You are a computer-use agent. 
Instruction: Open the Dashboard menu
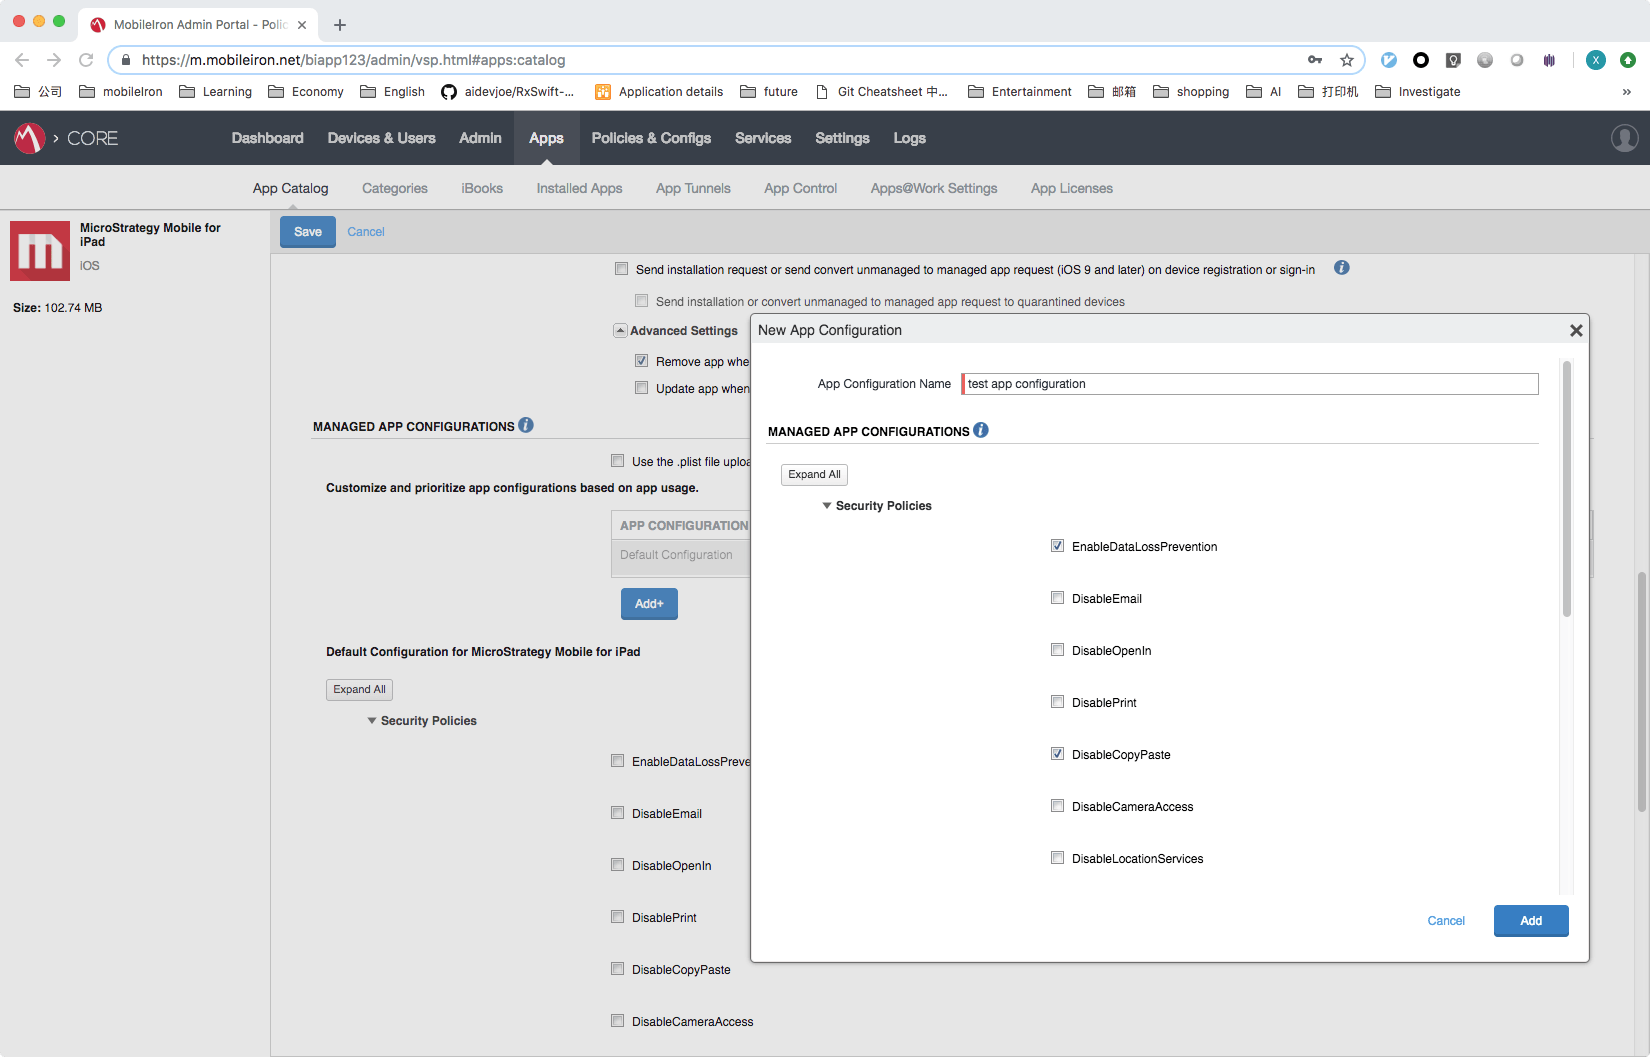[x=268, y=138]
